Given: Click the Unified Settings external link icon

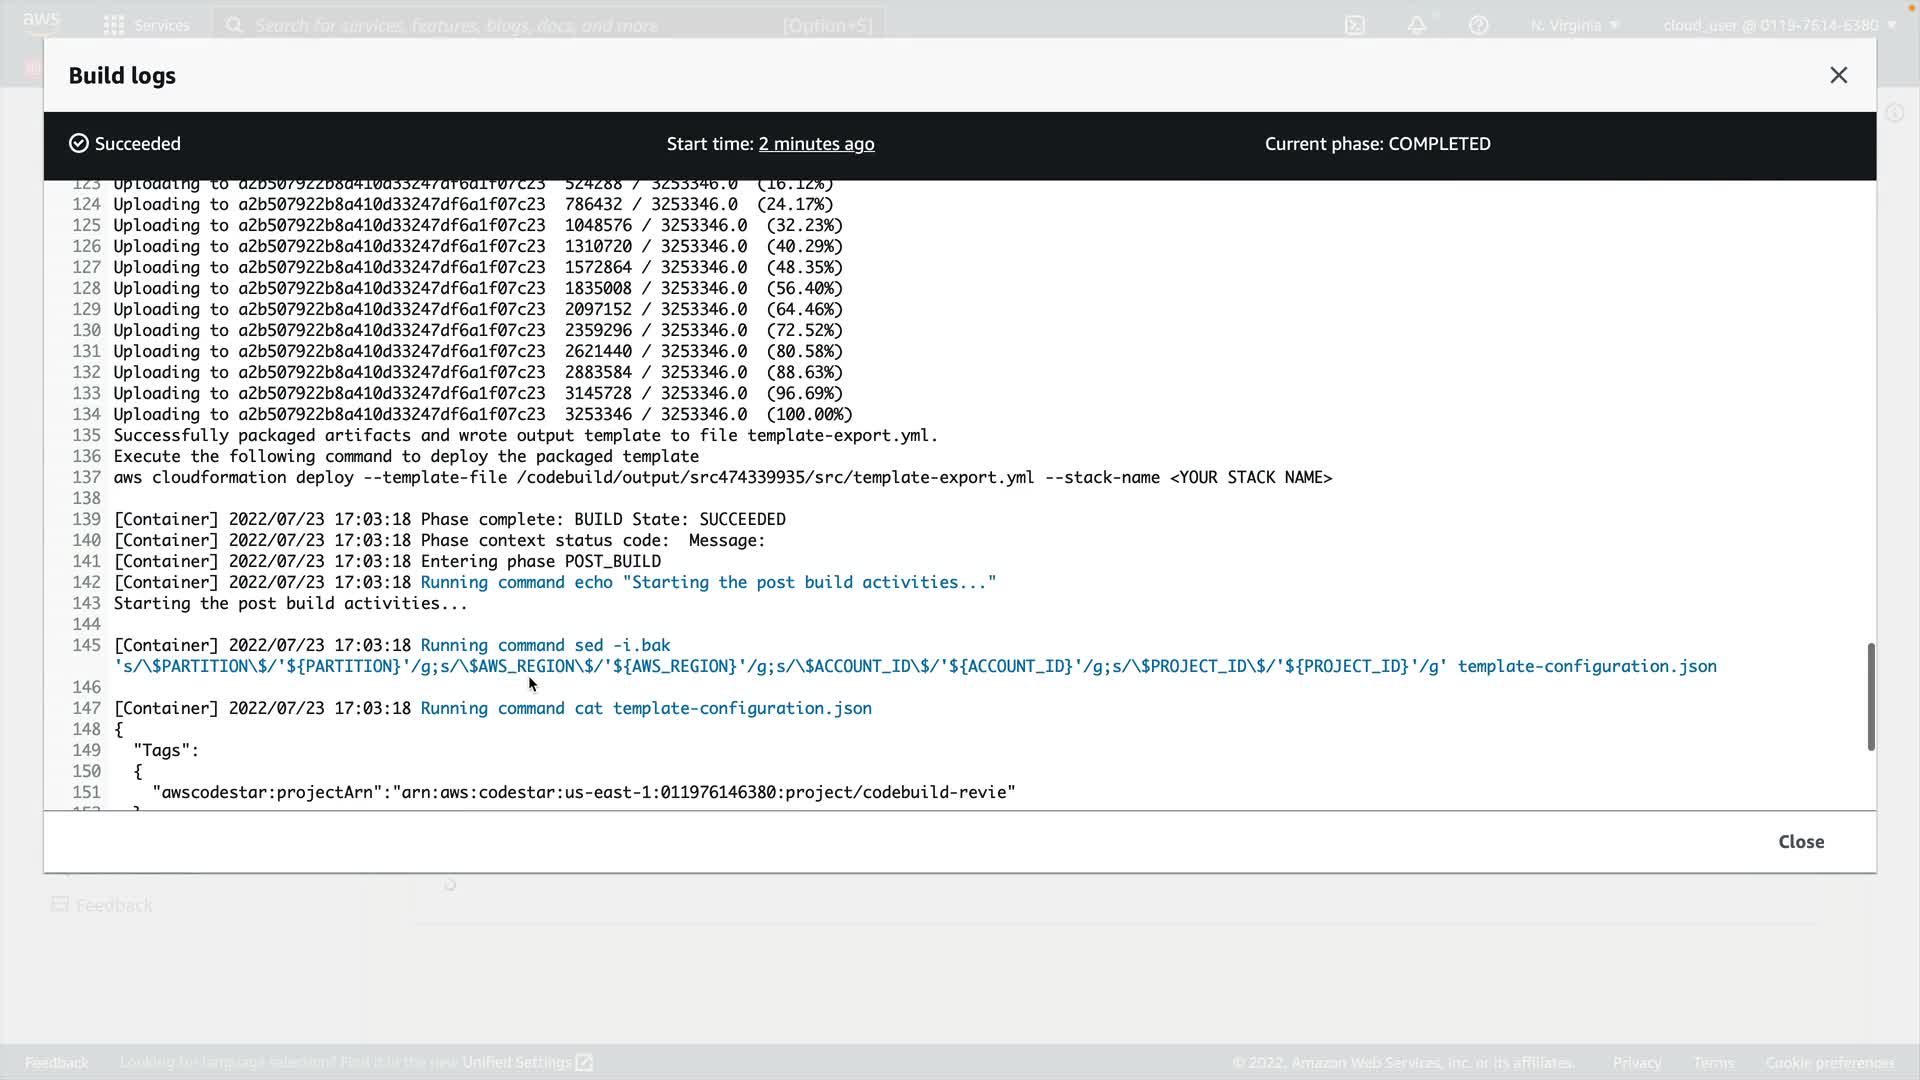Looking at the screenshot, I should pyautogui.click(x=585, y=1062).
